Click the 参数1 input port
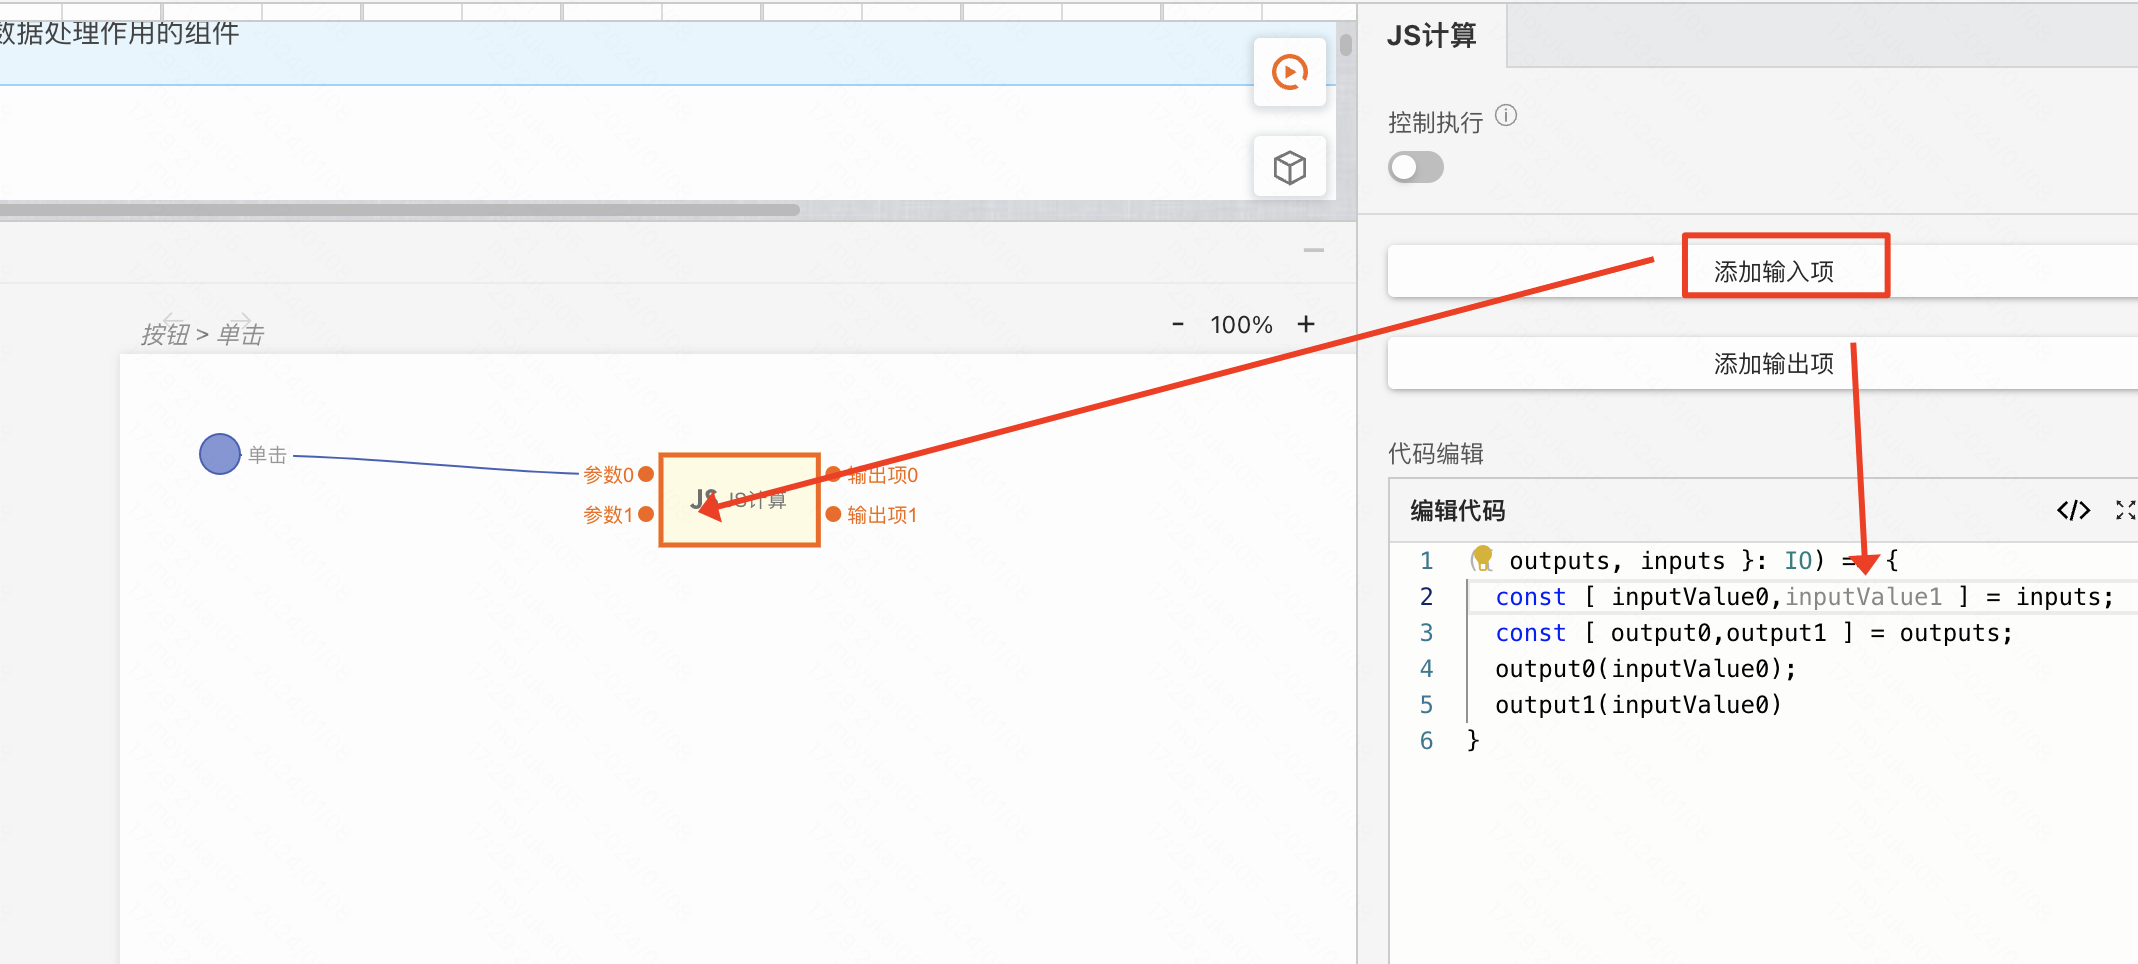This screenshot has width=2138, height=964. point(646,514)
